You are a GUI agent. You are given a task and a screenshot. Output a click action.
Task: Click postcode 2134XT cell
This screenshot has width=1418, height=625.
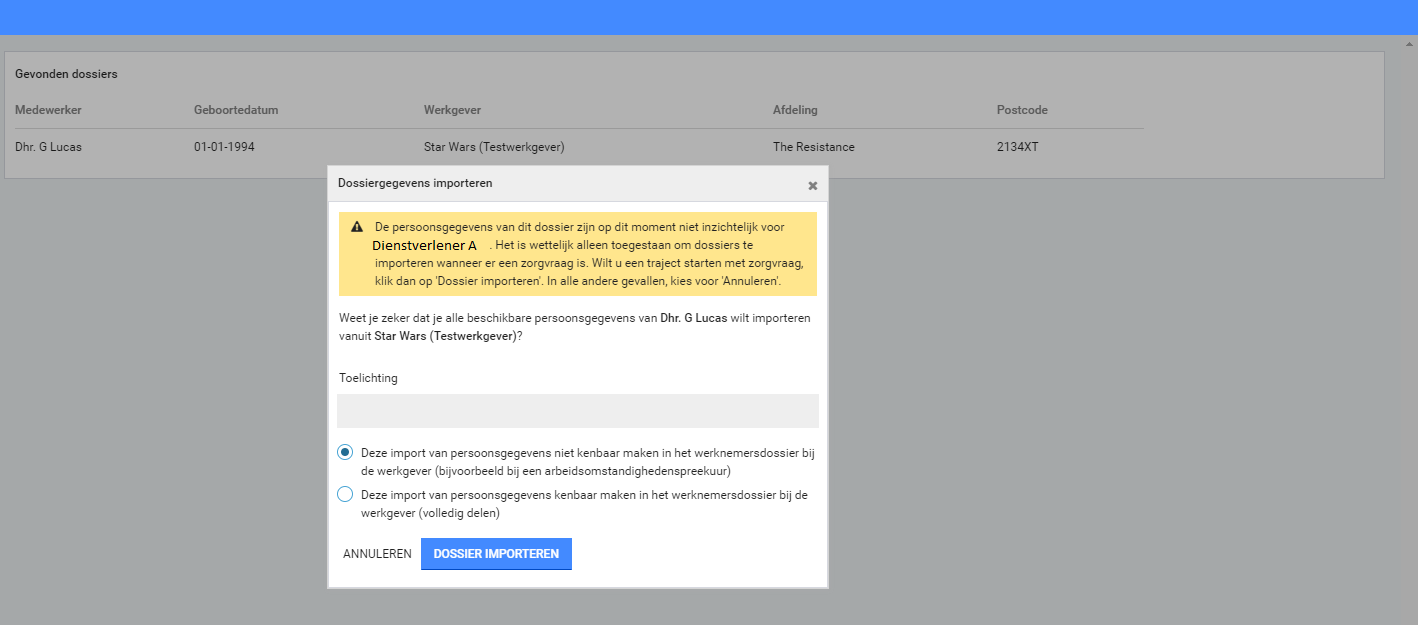[x=1017, y=147]
